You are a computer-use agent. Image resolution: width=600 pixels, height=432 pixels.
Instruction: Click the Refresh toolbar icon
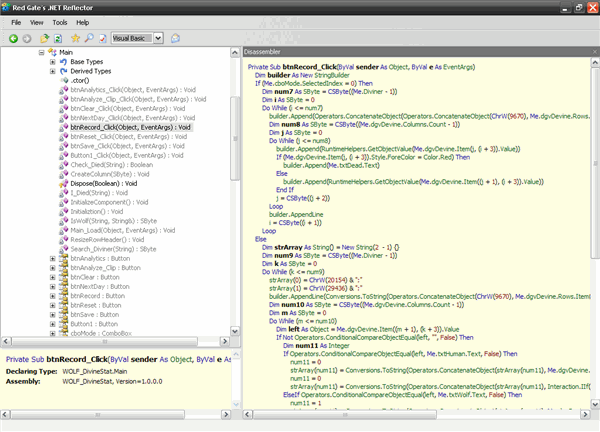pyautogui.click(x=58, y=38)
